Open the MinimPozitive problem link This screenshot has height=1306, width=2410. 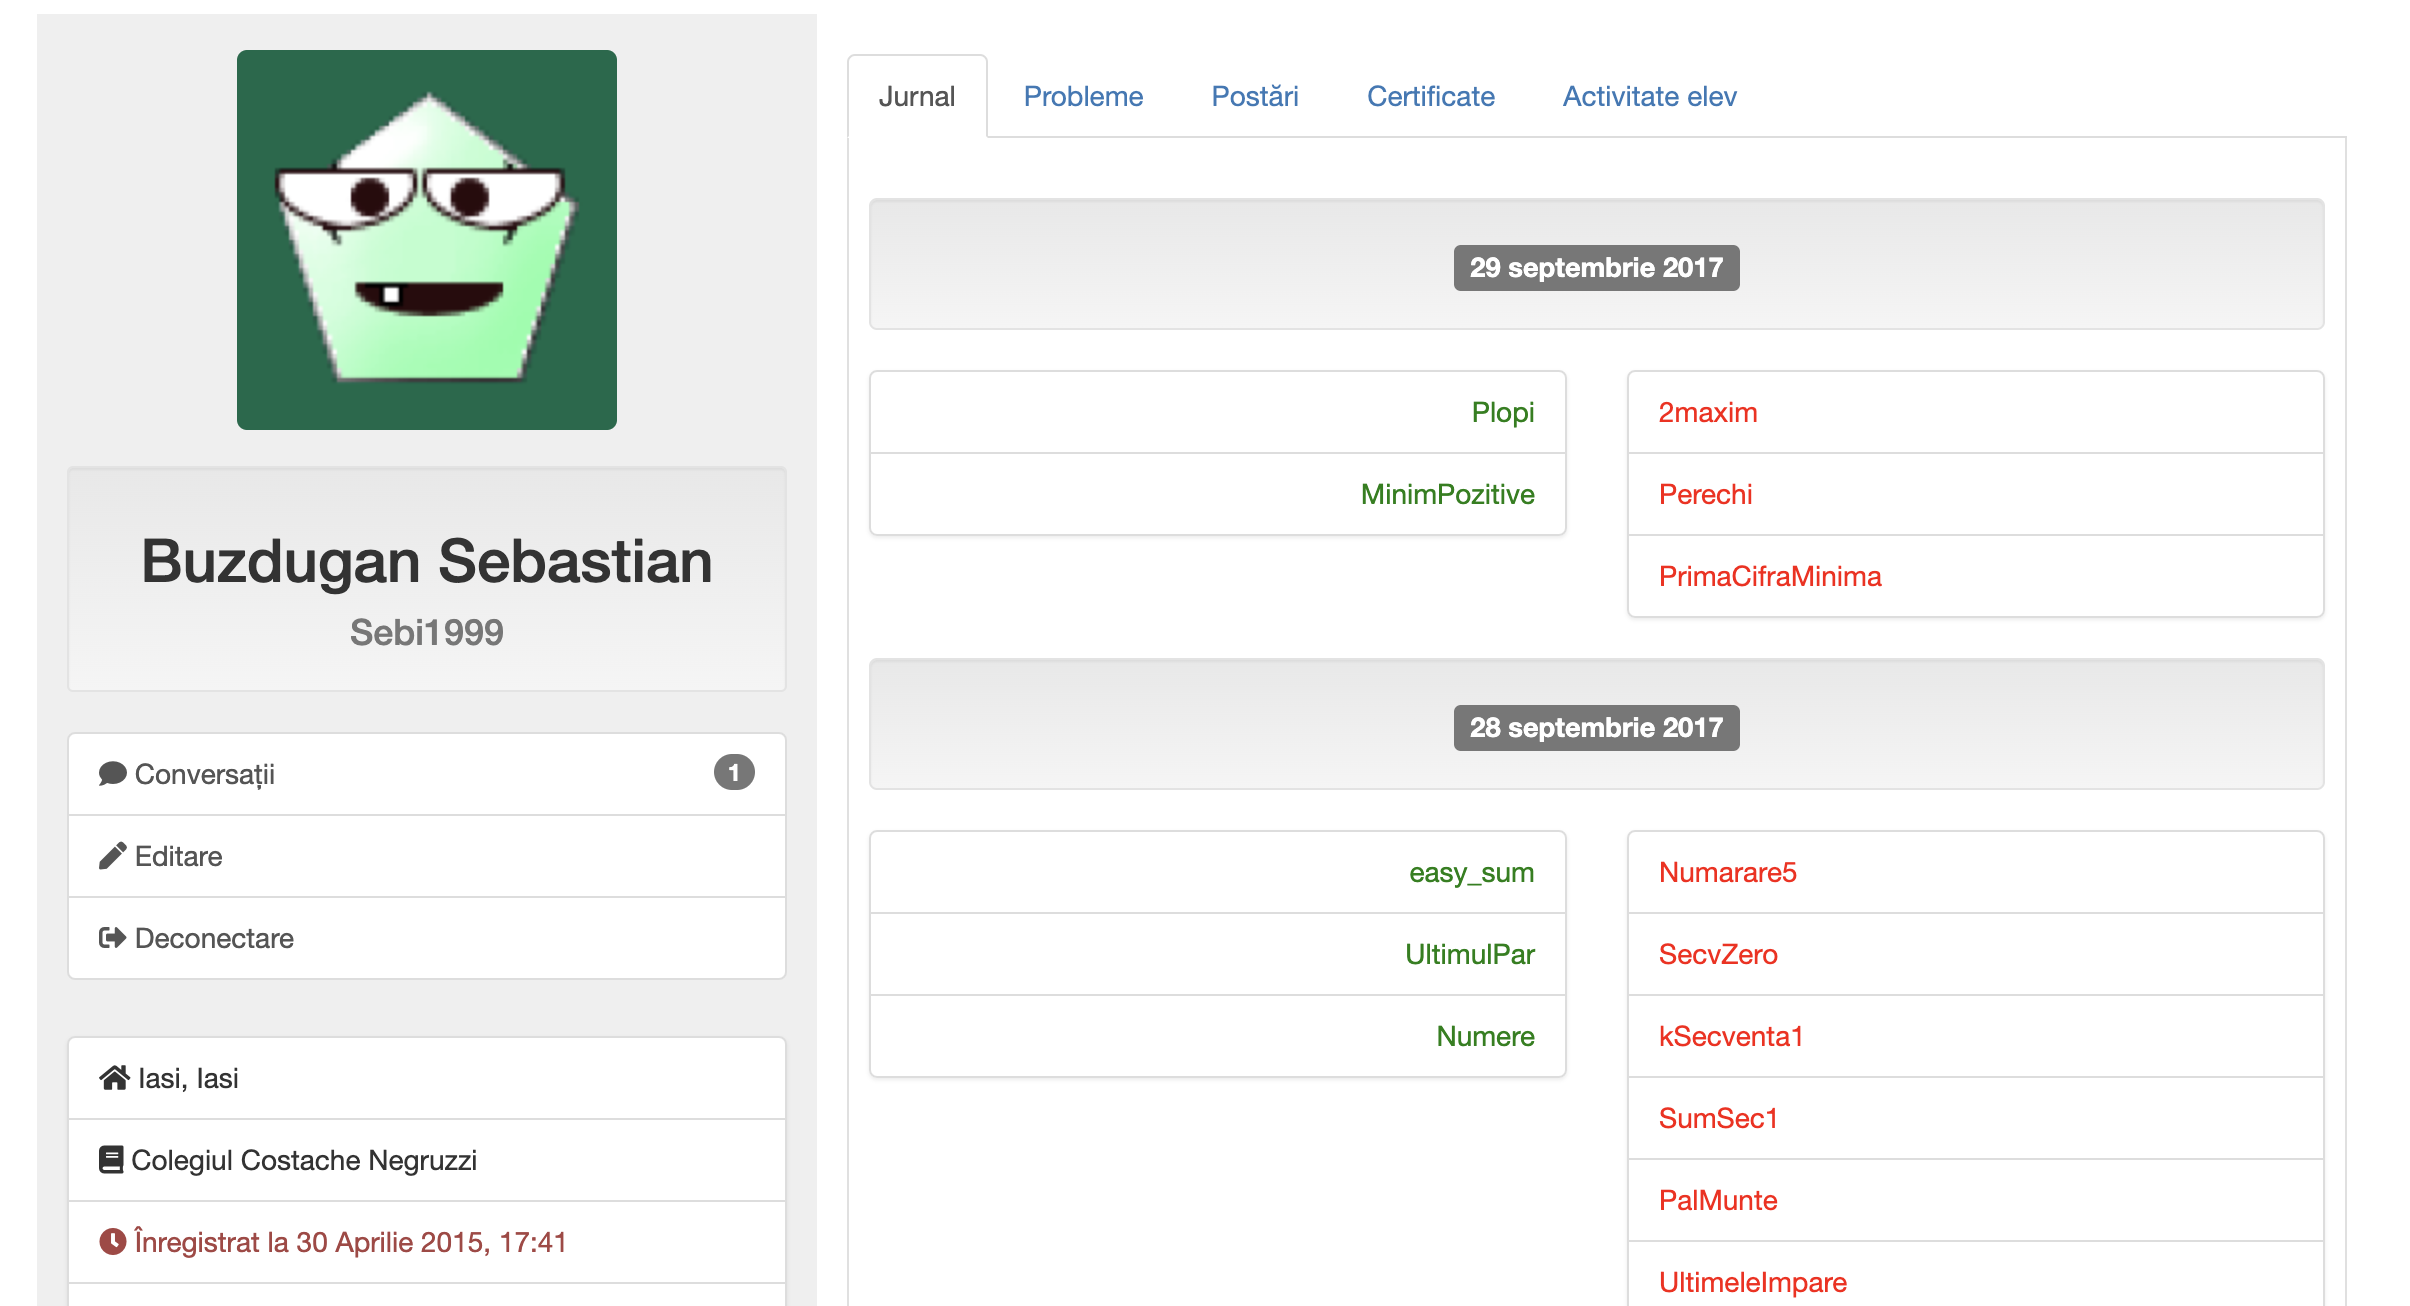tap(1447, 495)
